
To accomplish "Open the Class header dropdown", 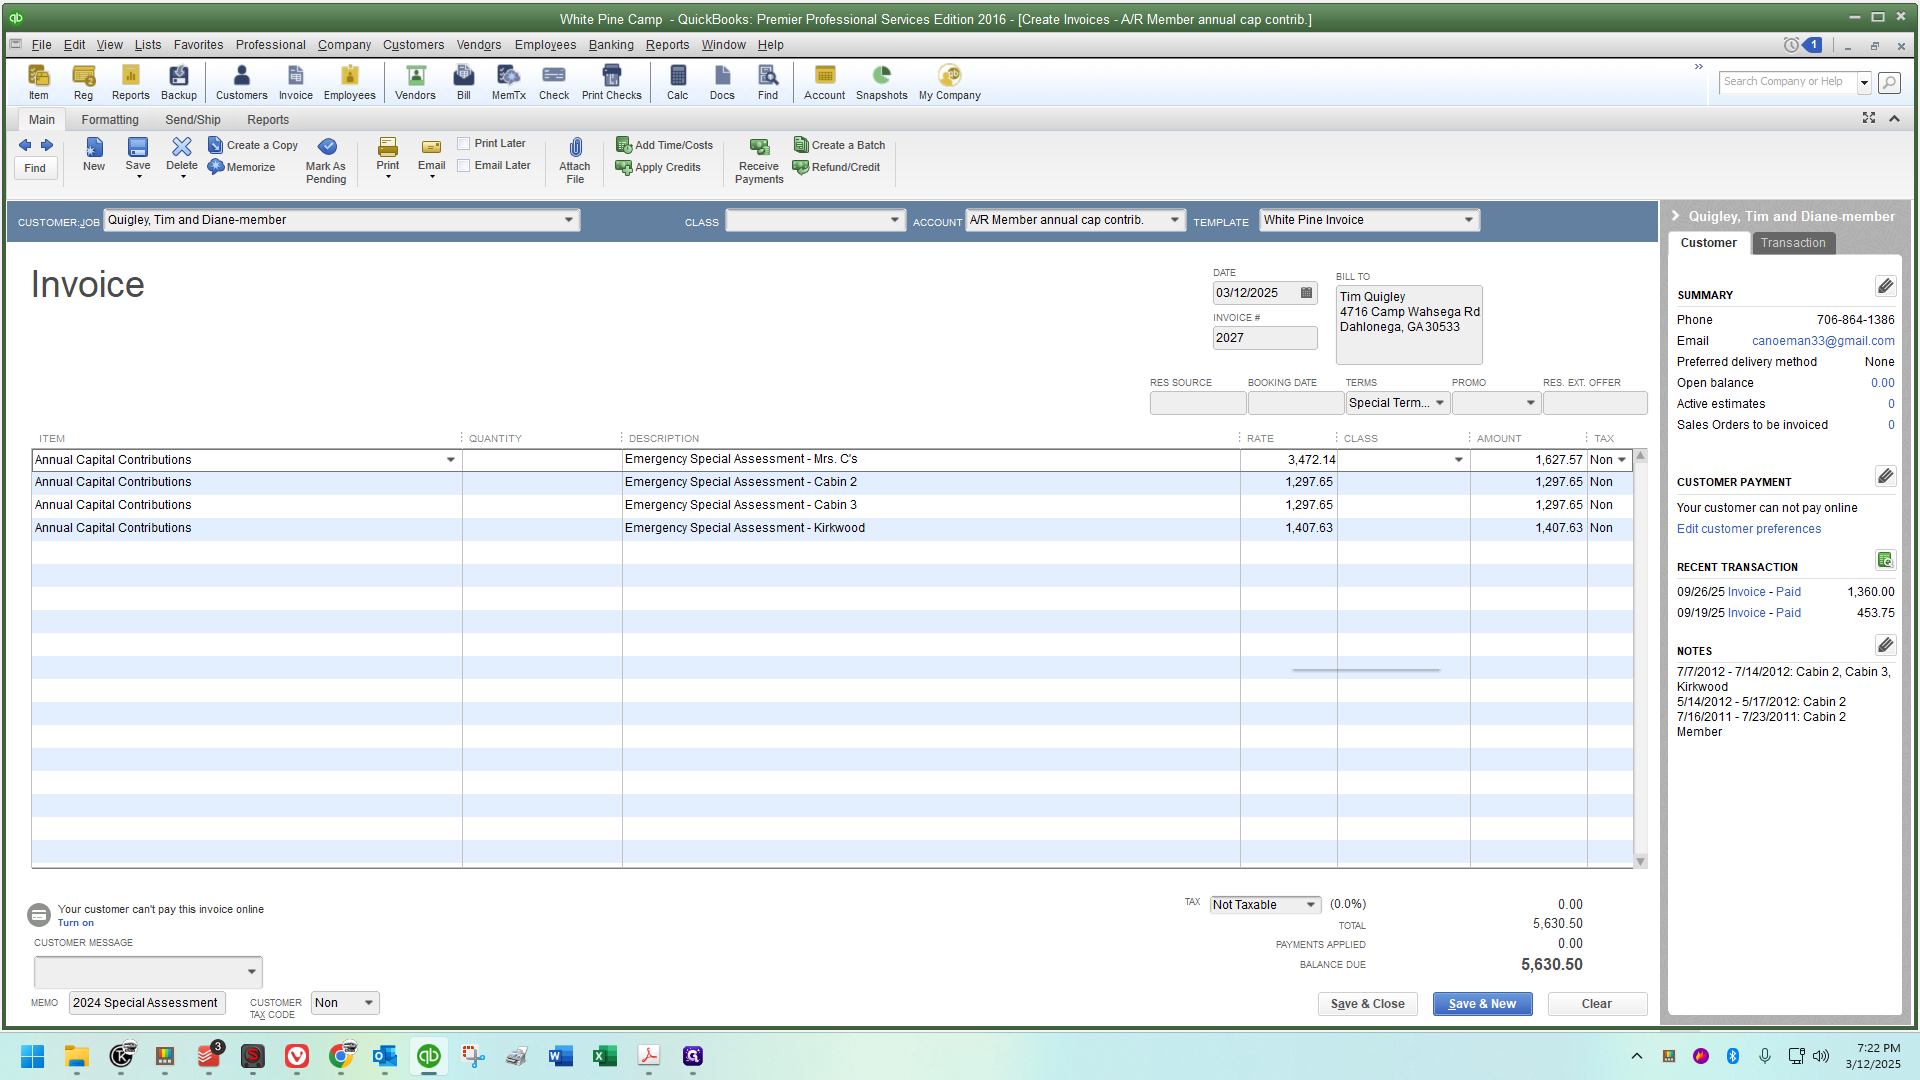I will click(x=894, y=221).
